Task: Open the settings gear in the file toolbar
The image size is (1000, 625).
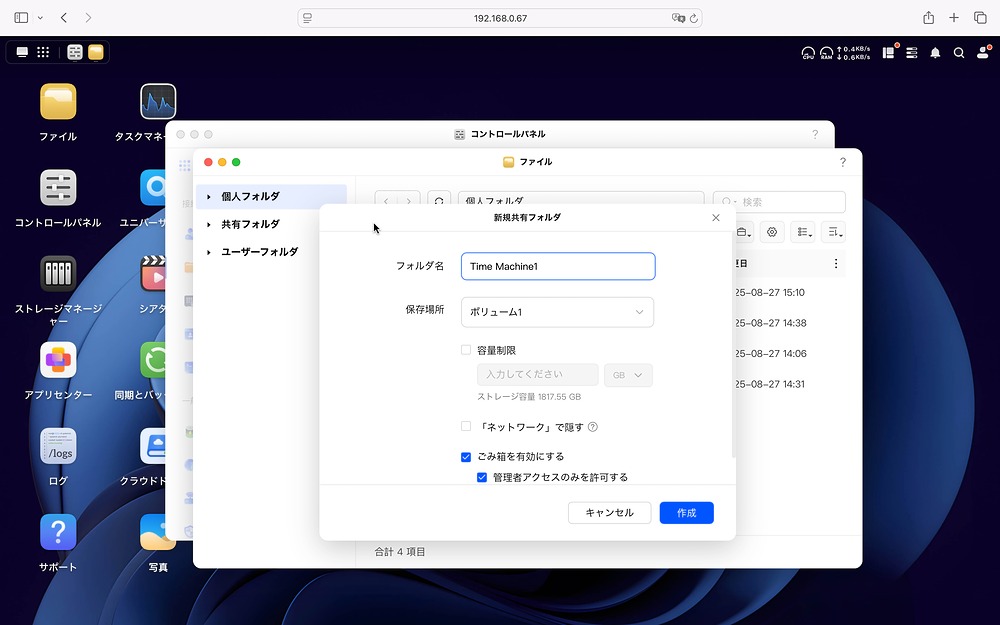Action: [x=770, y=231]
